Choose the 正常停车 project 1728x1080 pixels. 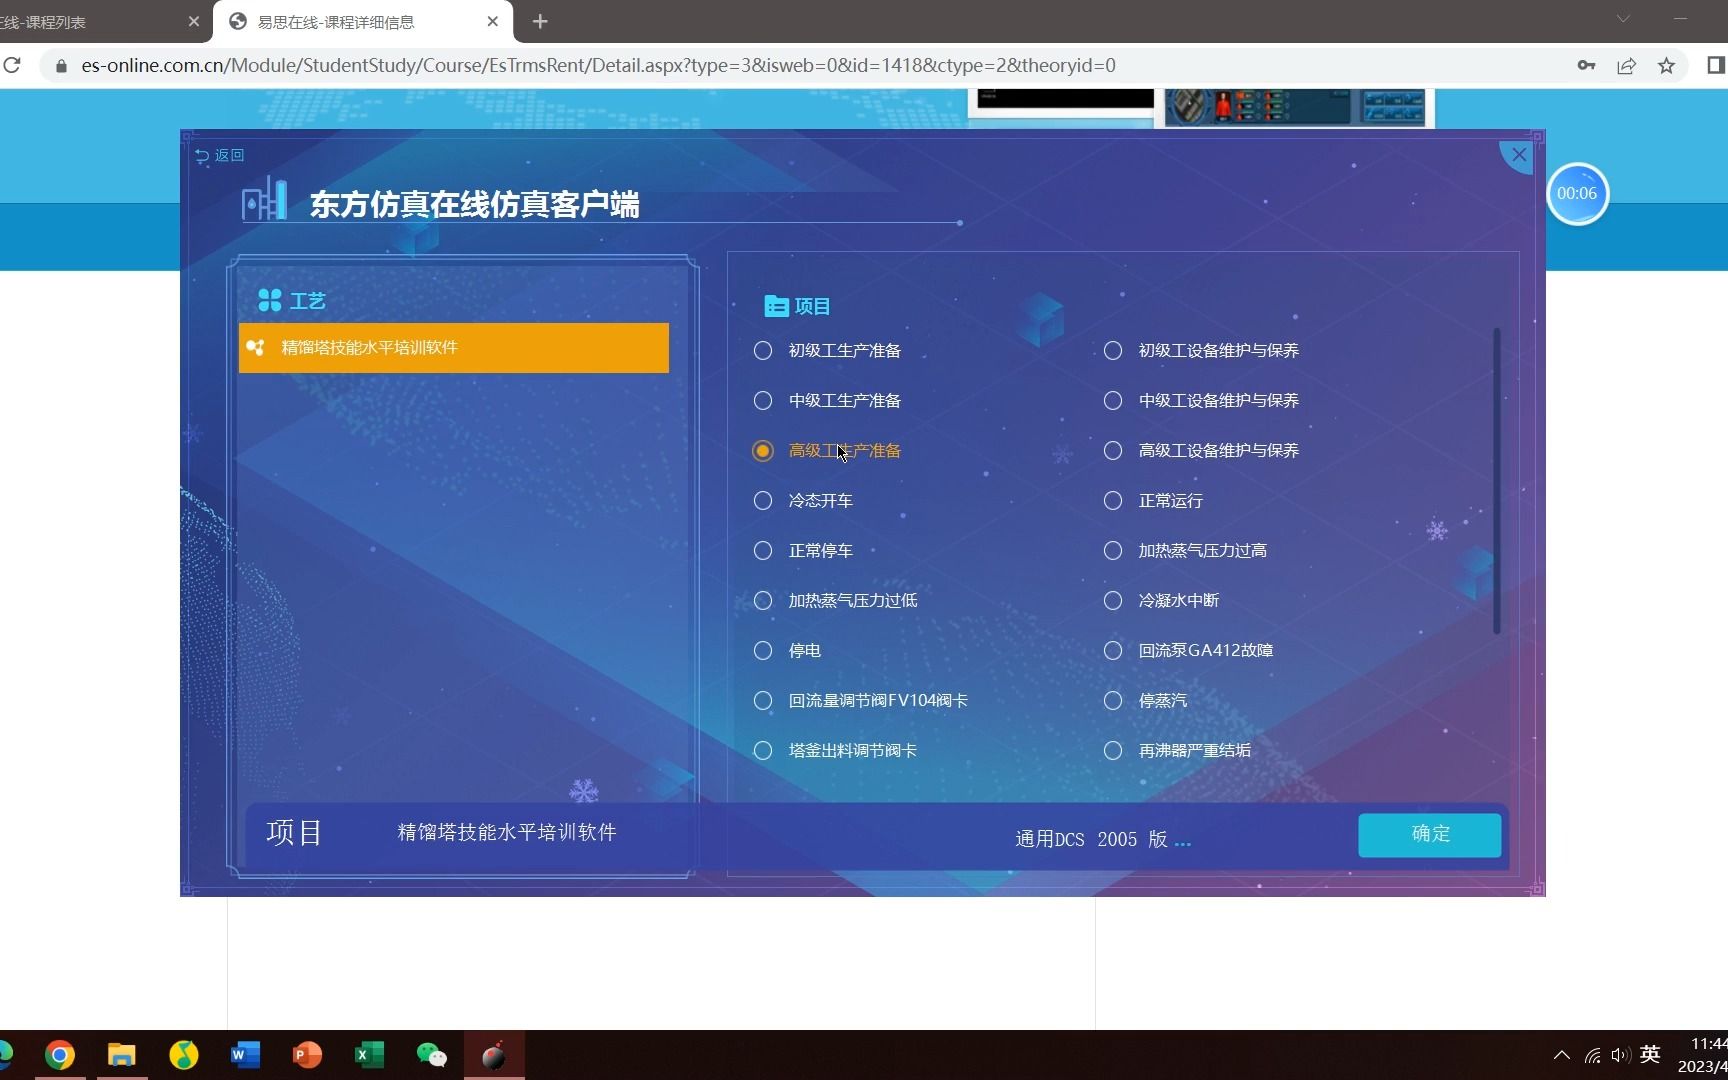click(763, 551)
